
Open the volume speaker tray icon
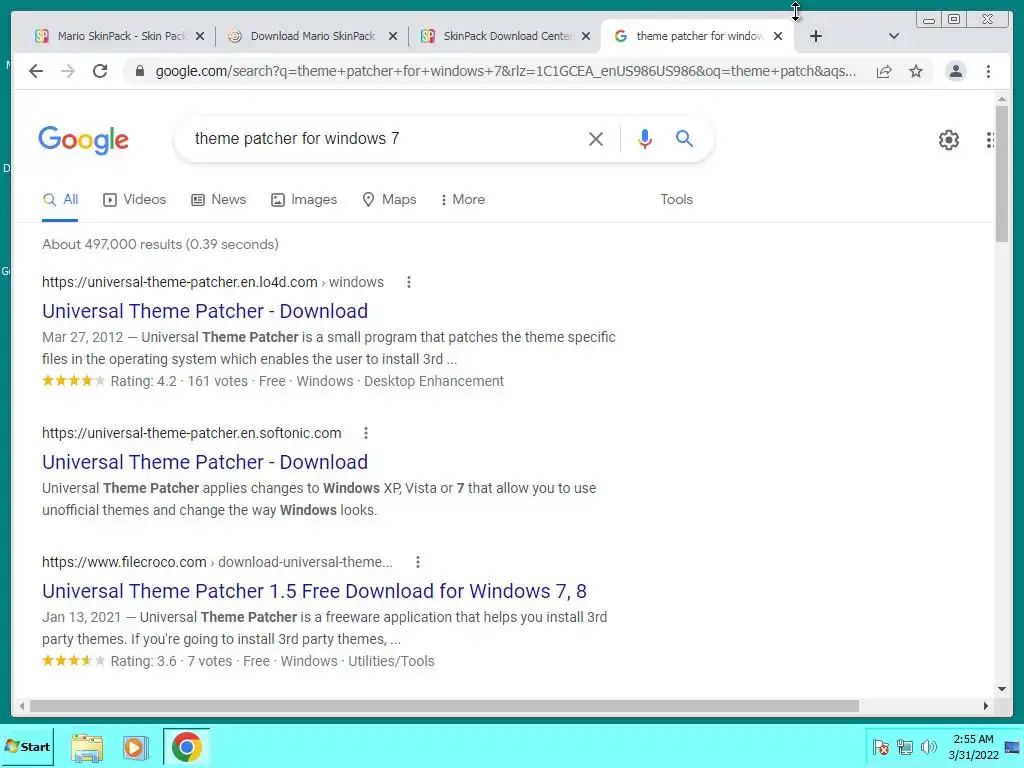tap(928, 747)
